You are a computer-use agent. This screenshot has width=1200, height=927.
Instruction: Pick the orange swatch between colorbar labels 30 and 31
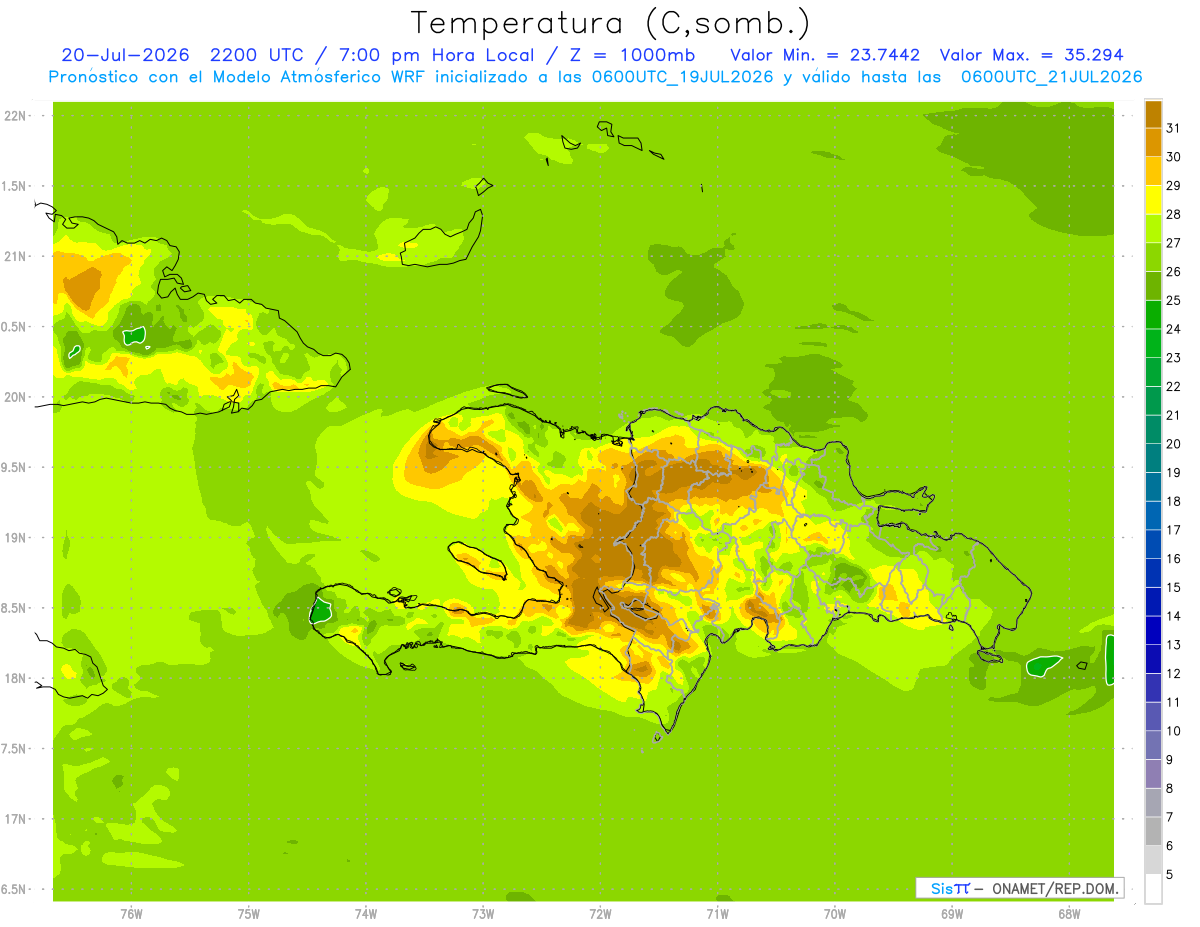click(x=1153, y=142)
